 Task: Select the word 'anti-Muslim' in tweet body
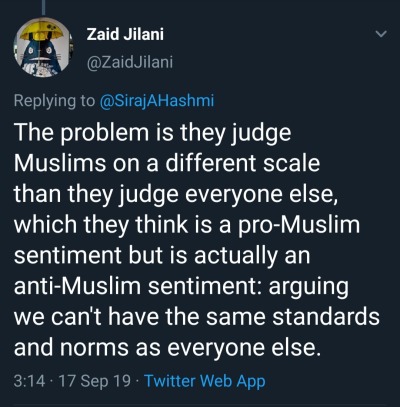[x=77, y=286]
